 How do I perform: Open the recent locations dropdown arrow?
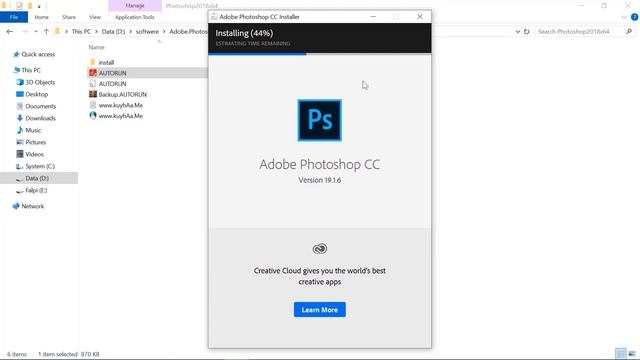click(36, 31)
